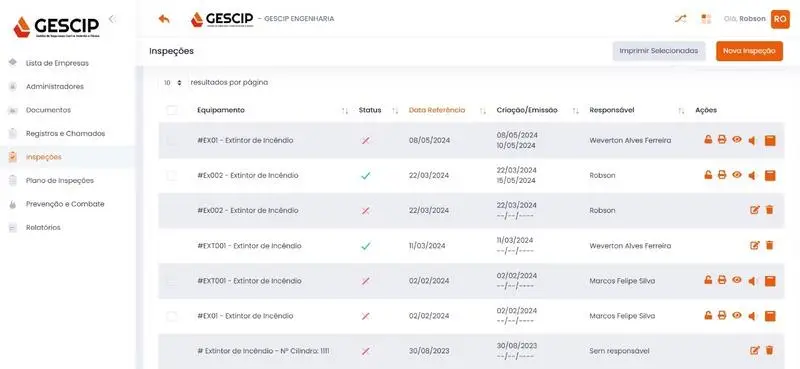Click megaphone icon in 02/02/2024 #EXT001 row

coord(752,281)
